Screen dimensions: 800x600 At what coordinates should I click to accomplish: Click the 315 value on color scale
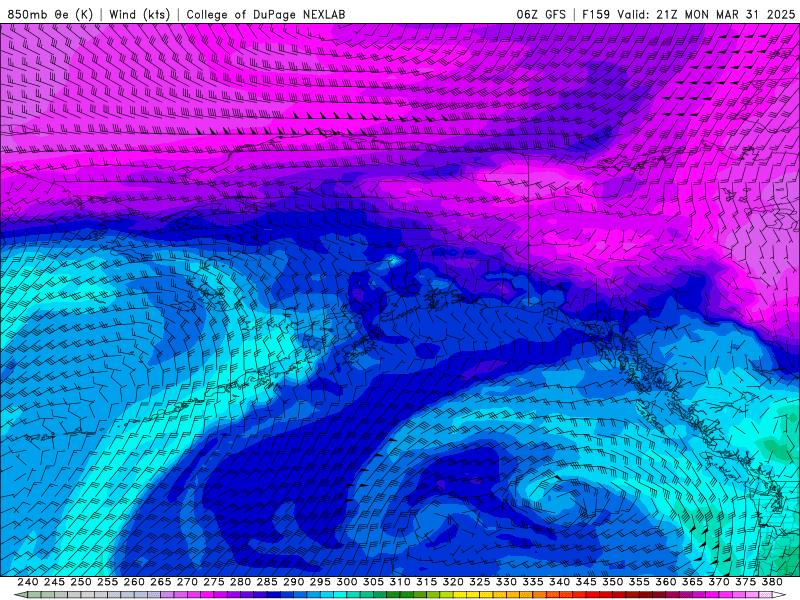(x=427, y=582)
